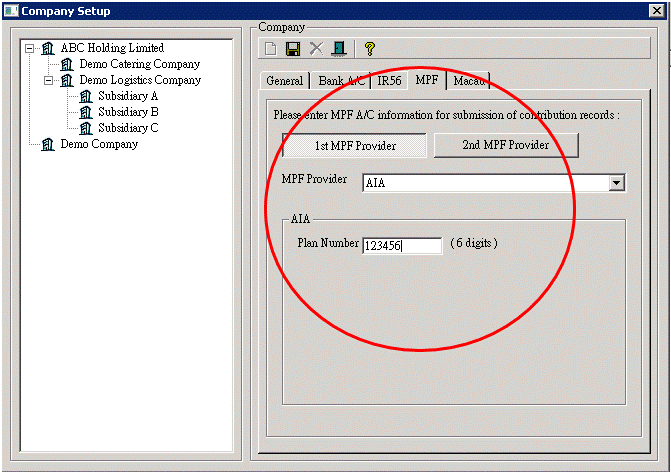Click Demo Logistics Company building icon

point(67,80)
